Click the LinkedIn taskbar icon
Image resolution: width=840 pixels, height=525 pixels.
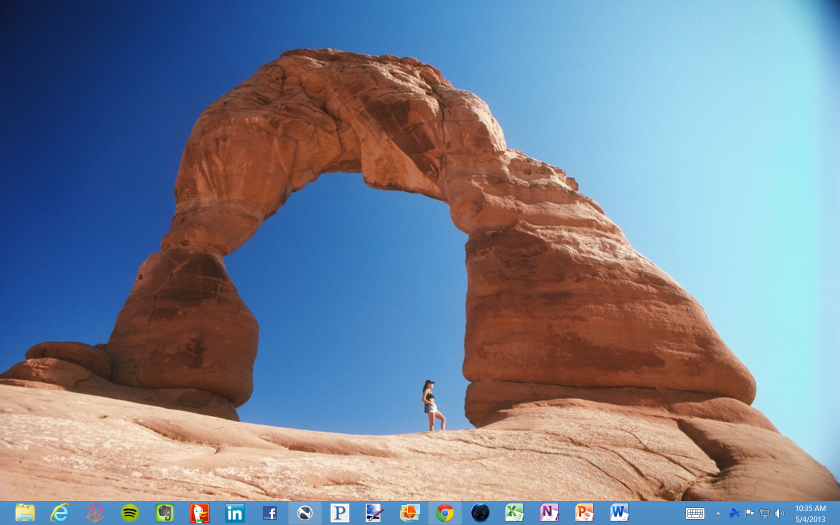tap(235, 513)
